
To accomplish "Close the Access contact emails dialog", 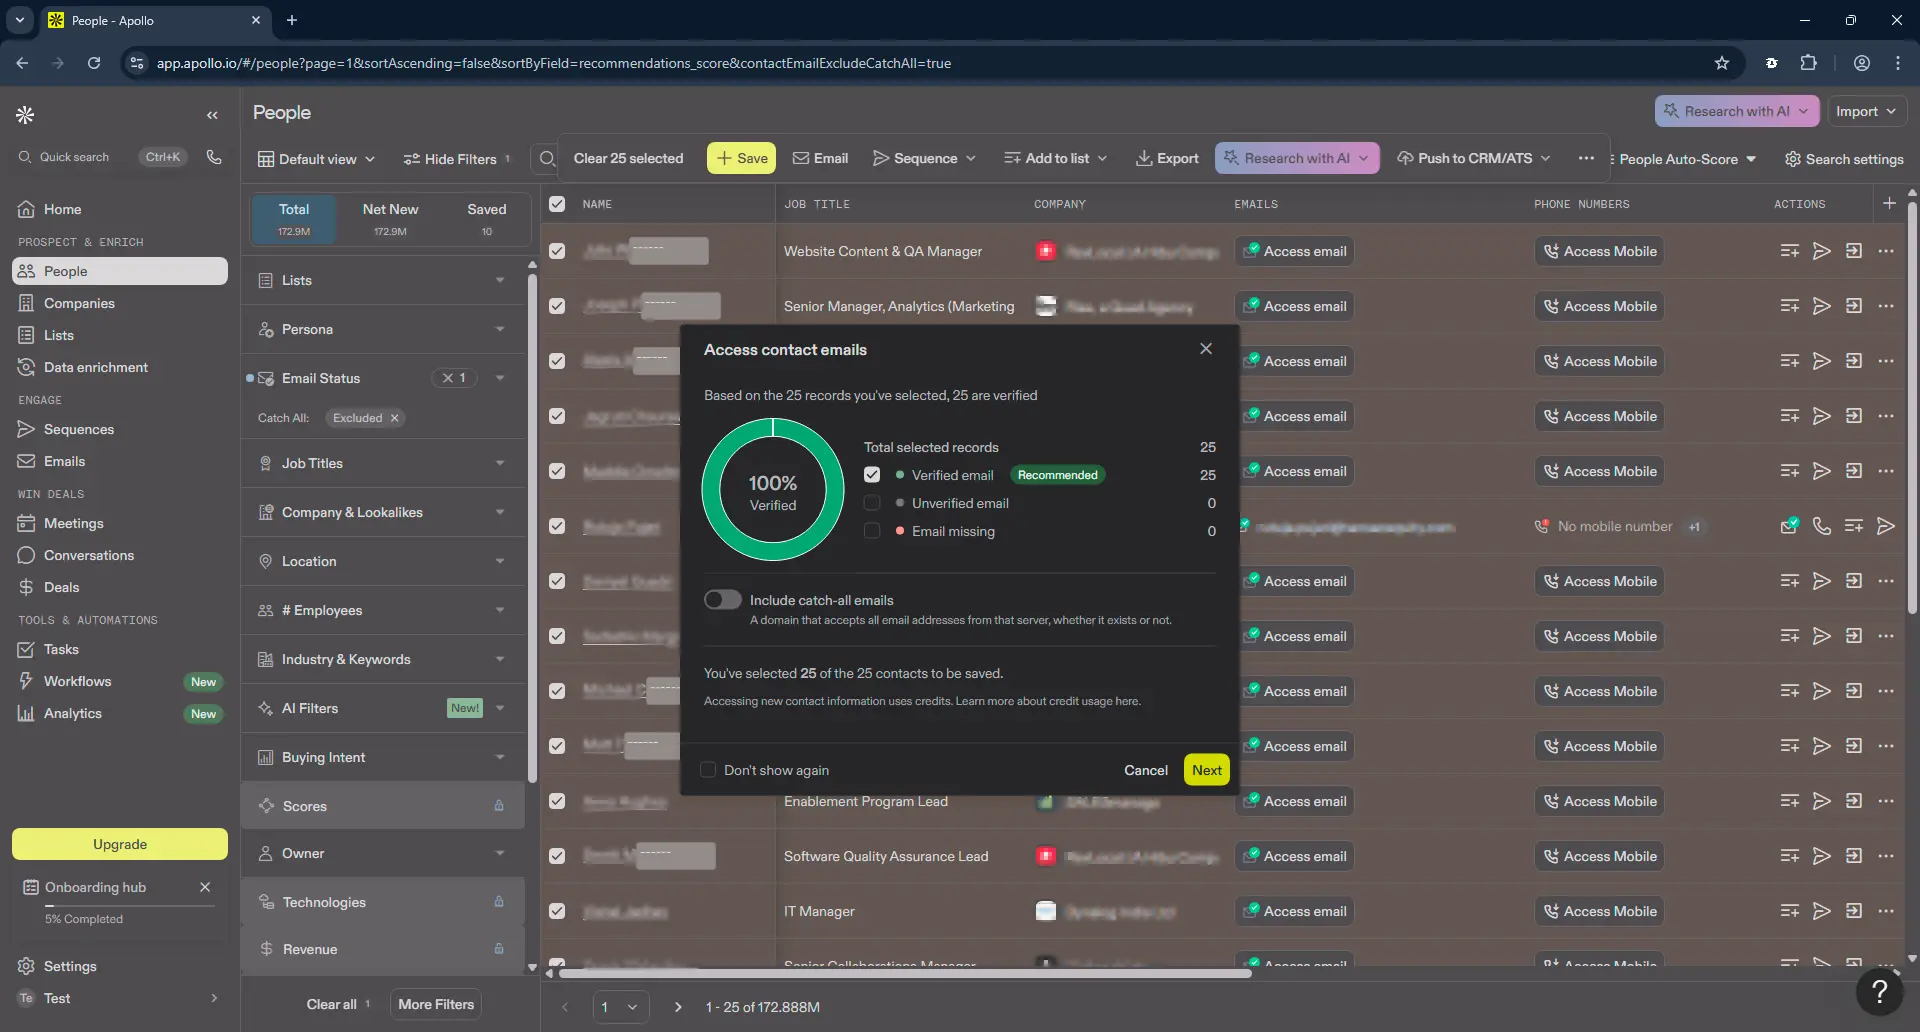I will pos(1206,348).
